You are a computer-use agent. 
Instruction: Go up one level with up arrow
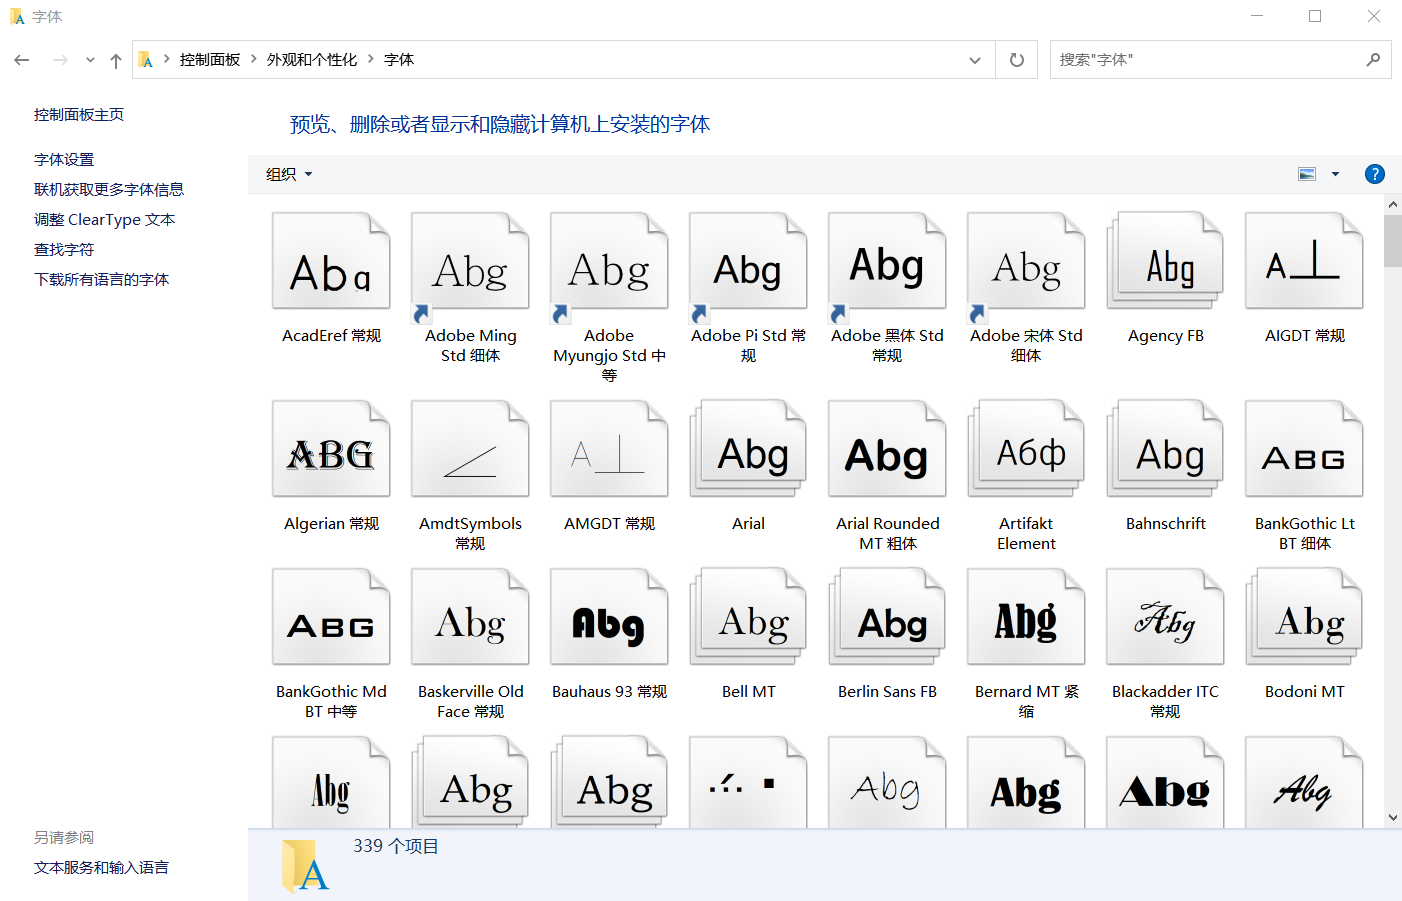[116, 60]
